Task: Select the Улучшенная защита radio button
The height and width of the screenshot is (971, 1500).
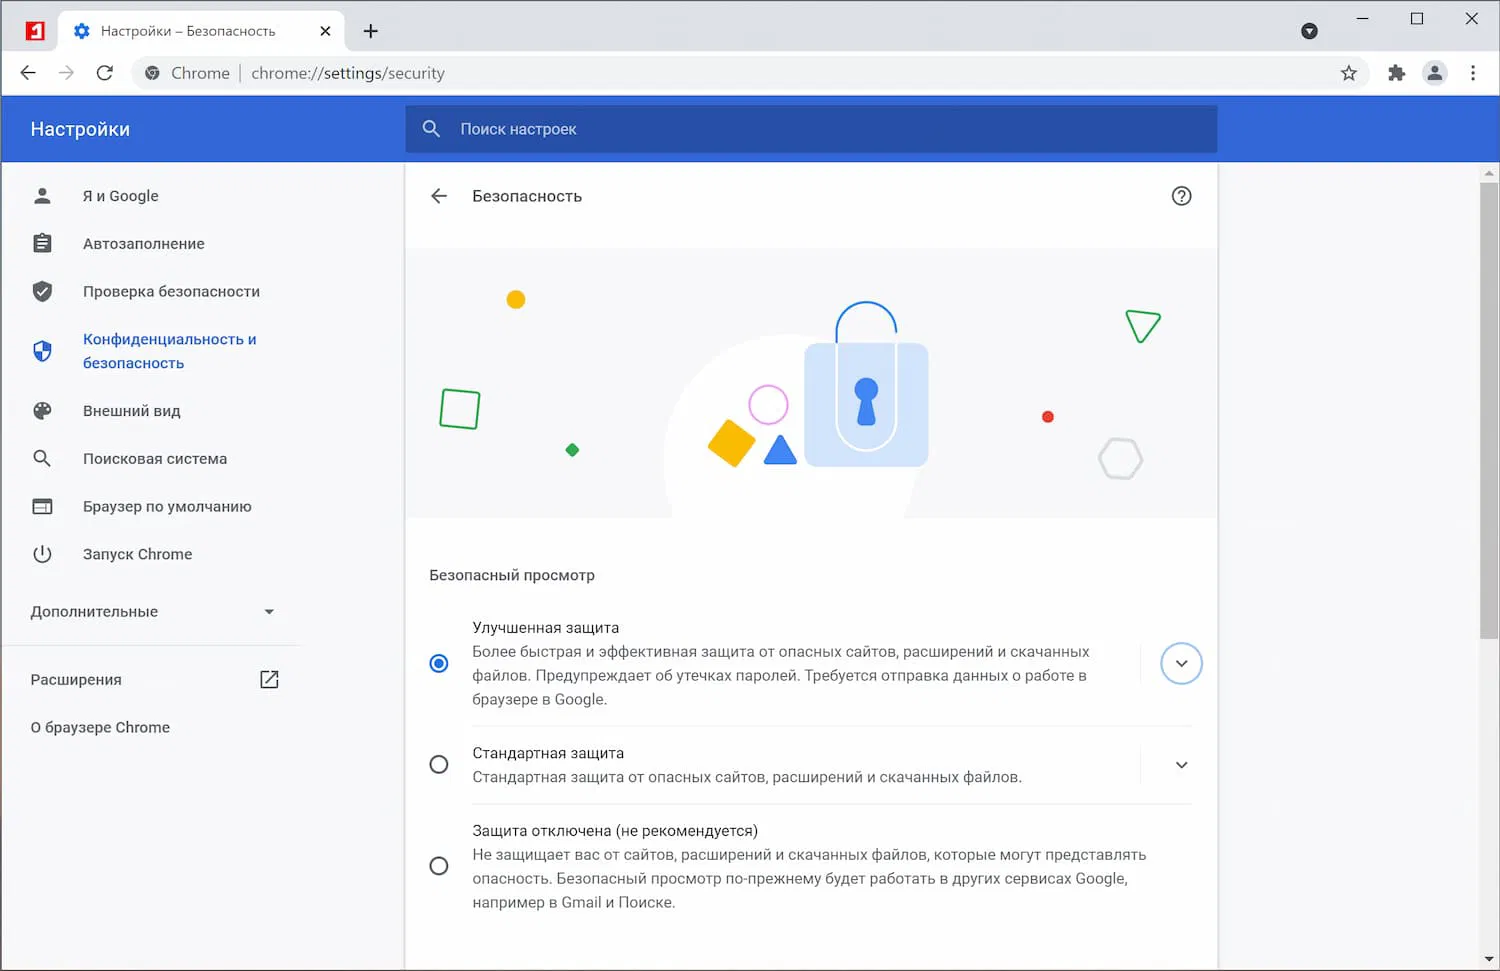Action: 439,664
